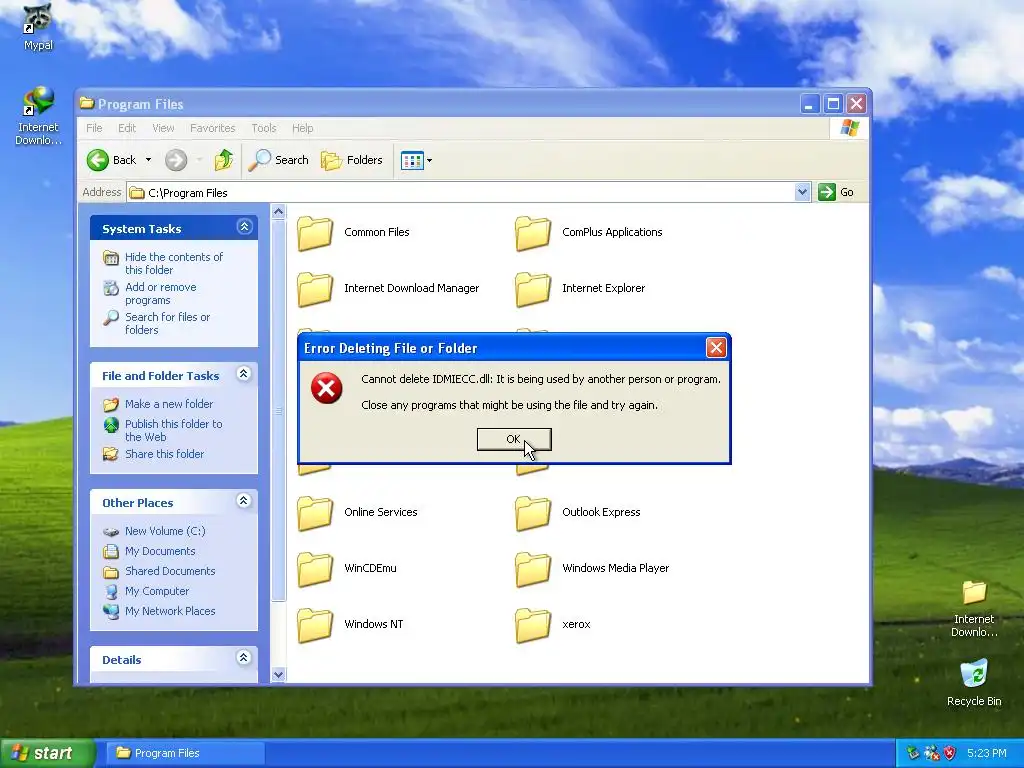Select the Internet Downlo... desktop folder
This screenshot has width=1024, height=768.
[974, 609]
